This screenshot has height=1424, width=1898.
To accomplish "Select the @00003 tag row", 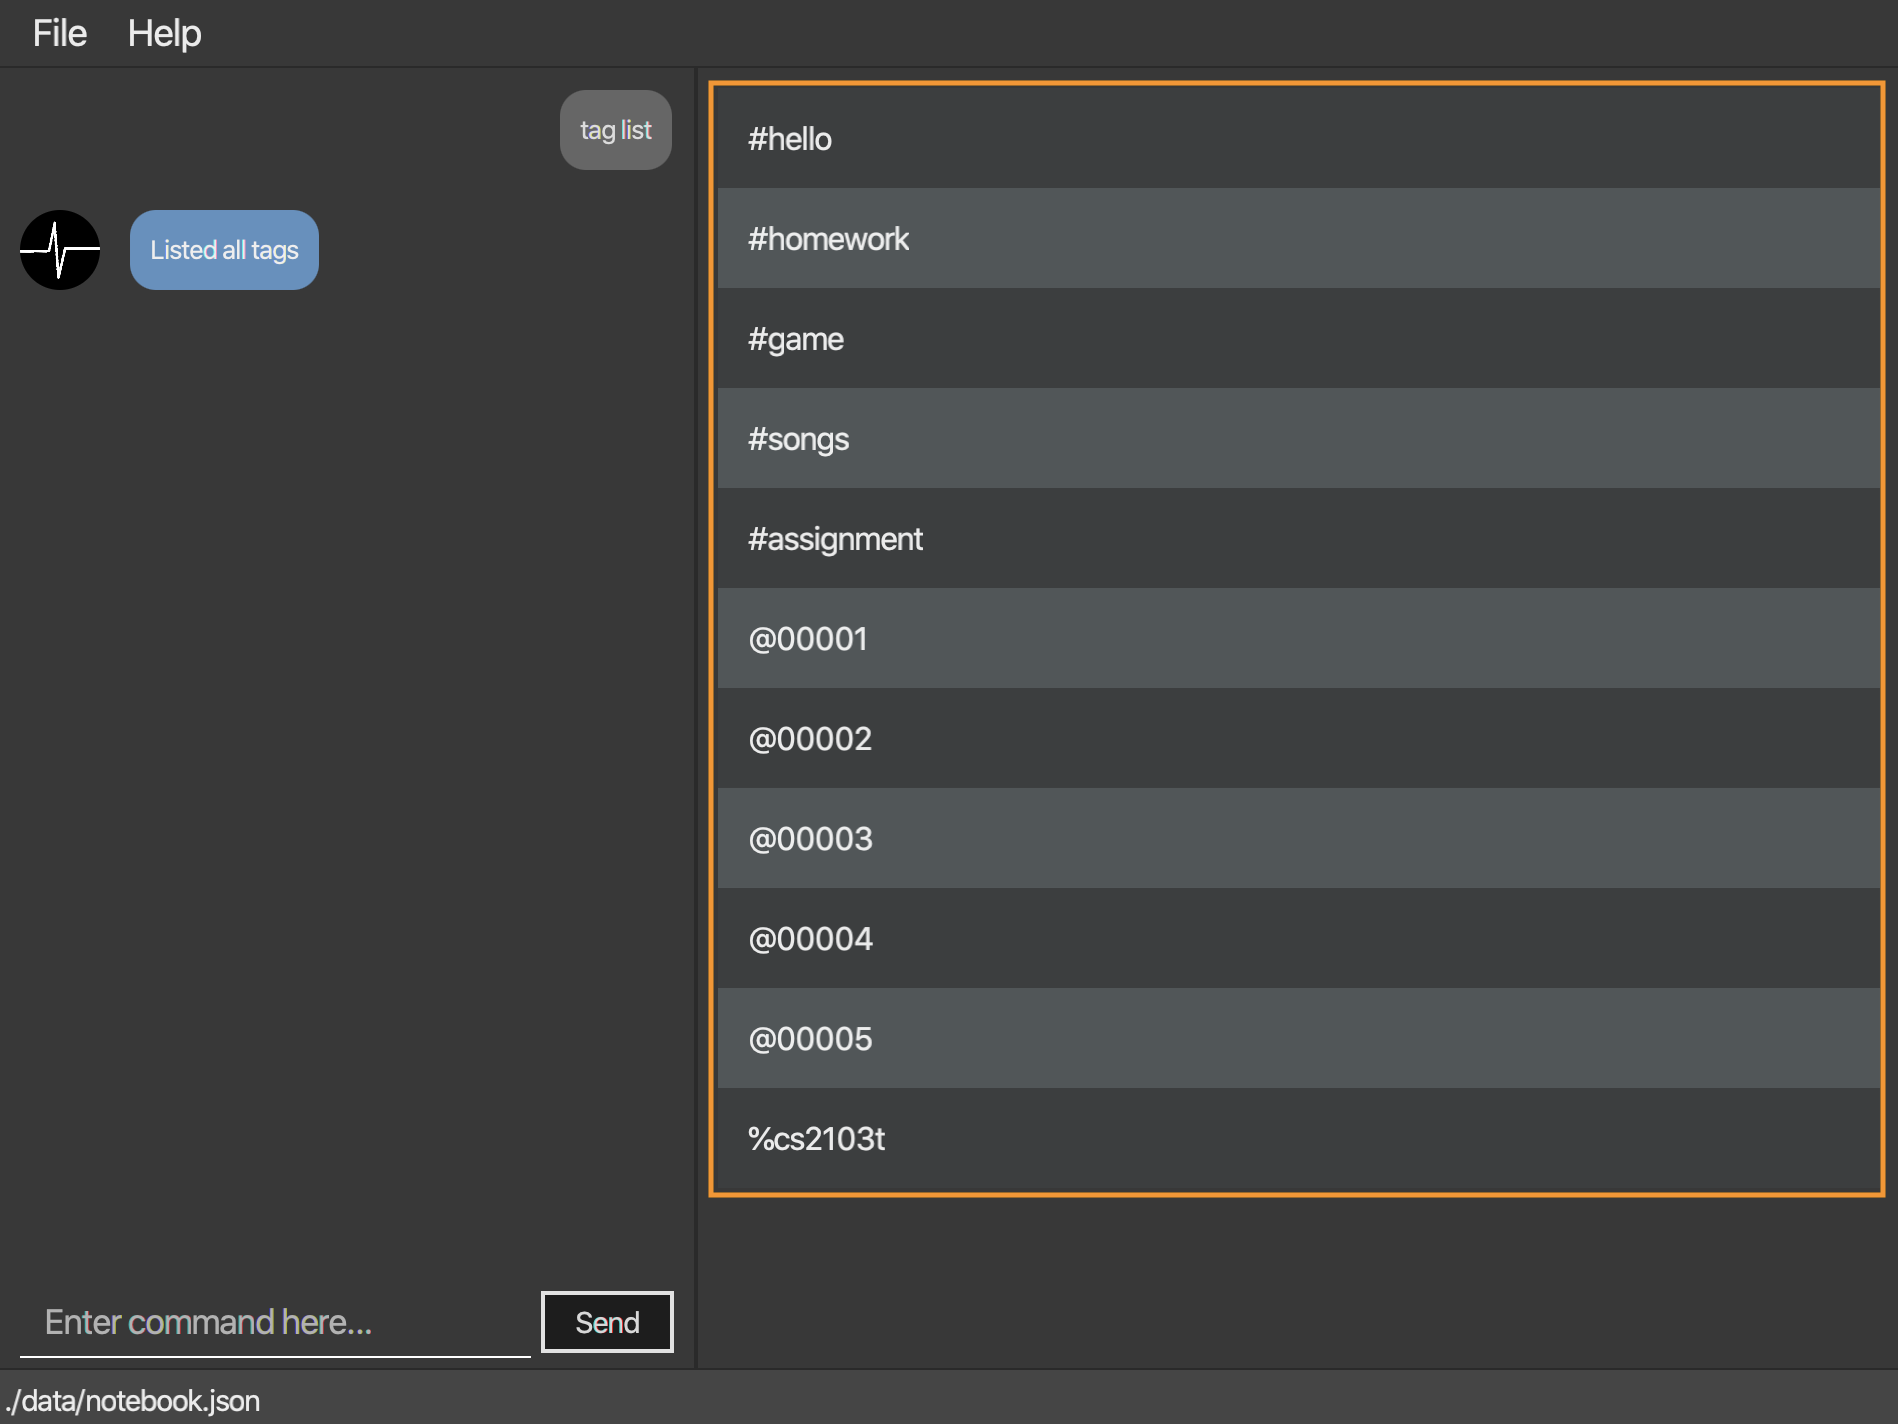I will (x=1298, y=838).
